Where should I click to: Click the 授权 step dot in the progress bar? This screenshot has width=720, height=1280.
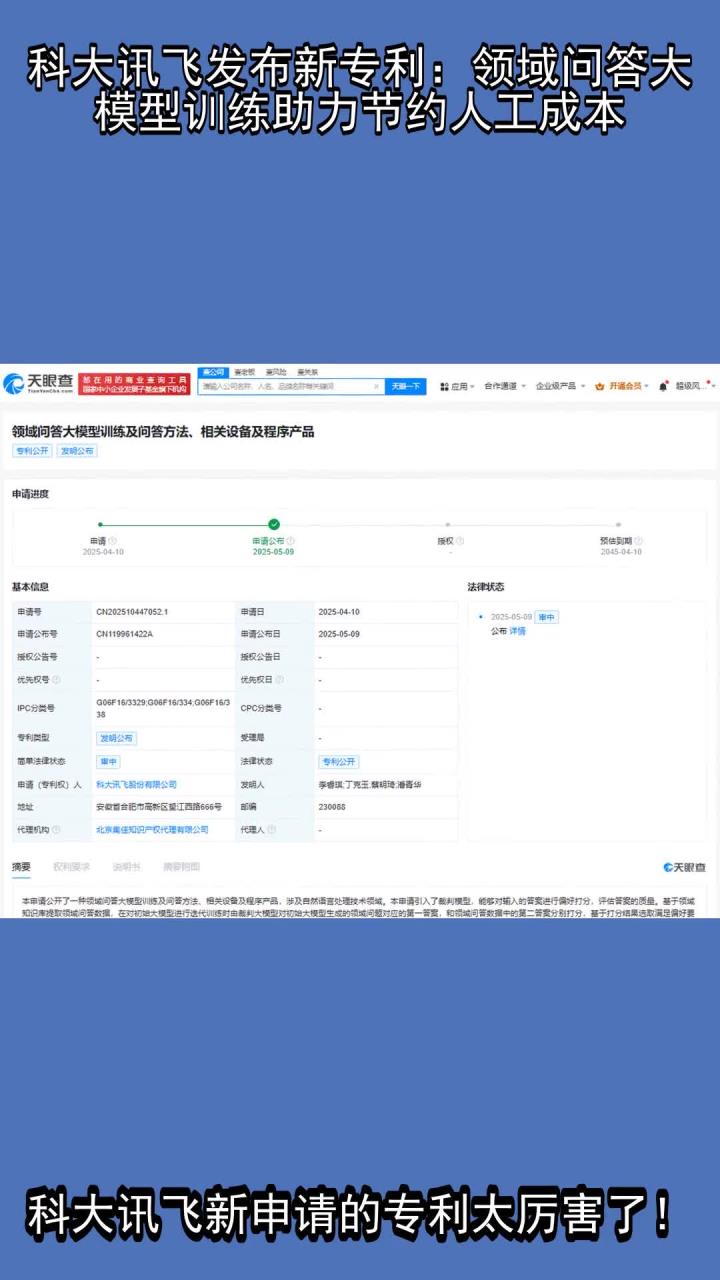coord(447,524)
